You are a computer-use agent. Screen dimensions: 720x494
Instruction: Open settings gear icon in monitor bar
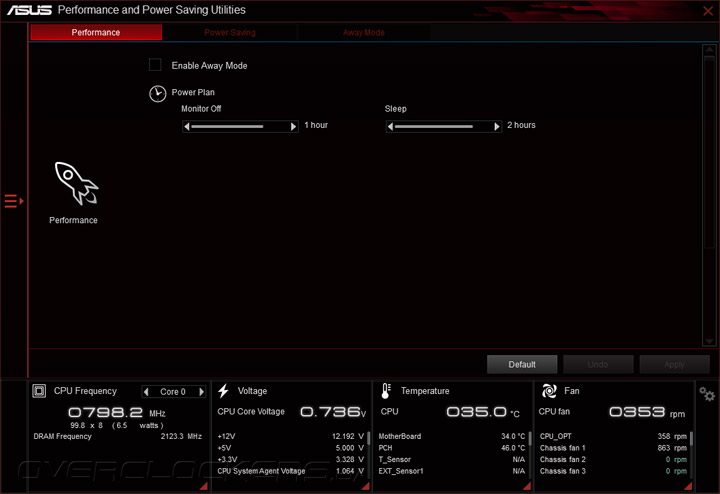pyautogui.click(x=707, y=394)
